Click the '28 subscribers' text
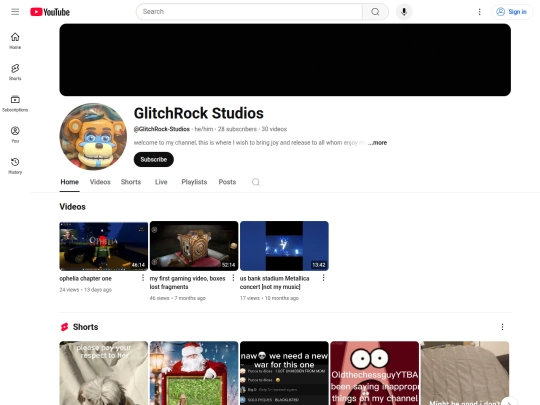The height and width of the screenshot is (405, 540). [x=237, y=129]
